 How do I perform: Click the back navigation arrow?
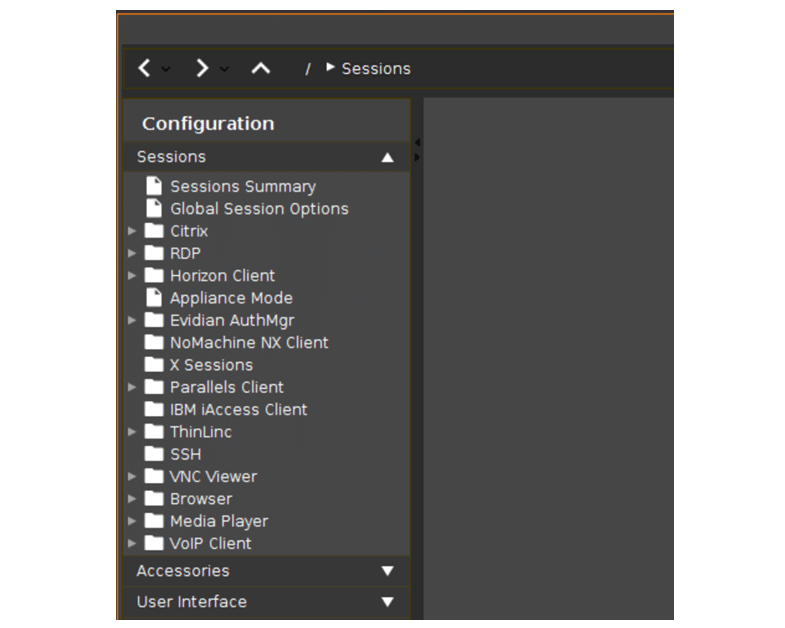145,68
